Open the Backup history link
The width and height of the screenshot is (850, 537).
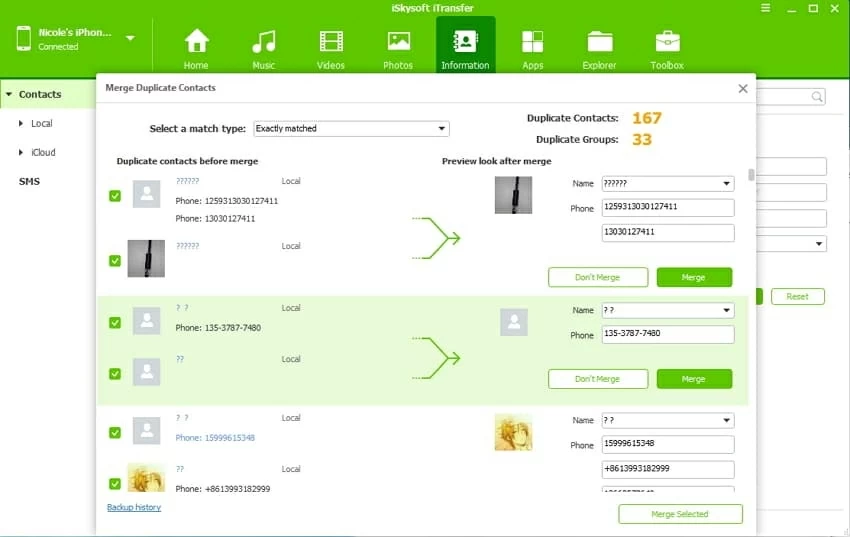point(134,508)
